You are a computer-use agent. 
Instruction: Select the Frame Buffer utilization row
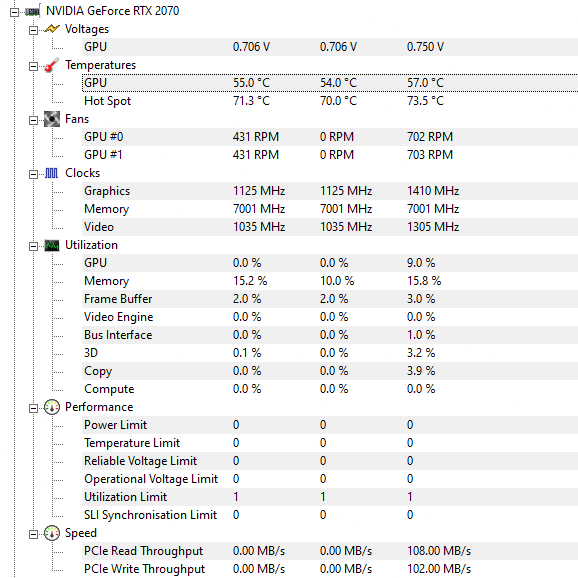(x=330, y=299)
